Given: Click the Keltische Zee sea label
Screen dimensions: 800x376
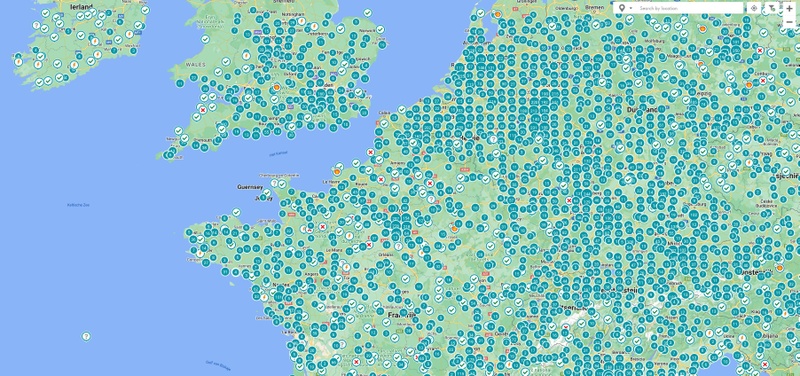Looking at the screenshot, I should 79,205.
